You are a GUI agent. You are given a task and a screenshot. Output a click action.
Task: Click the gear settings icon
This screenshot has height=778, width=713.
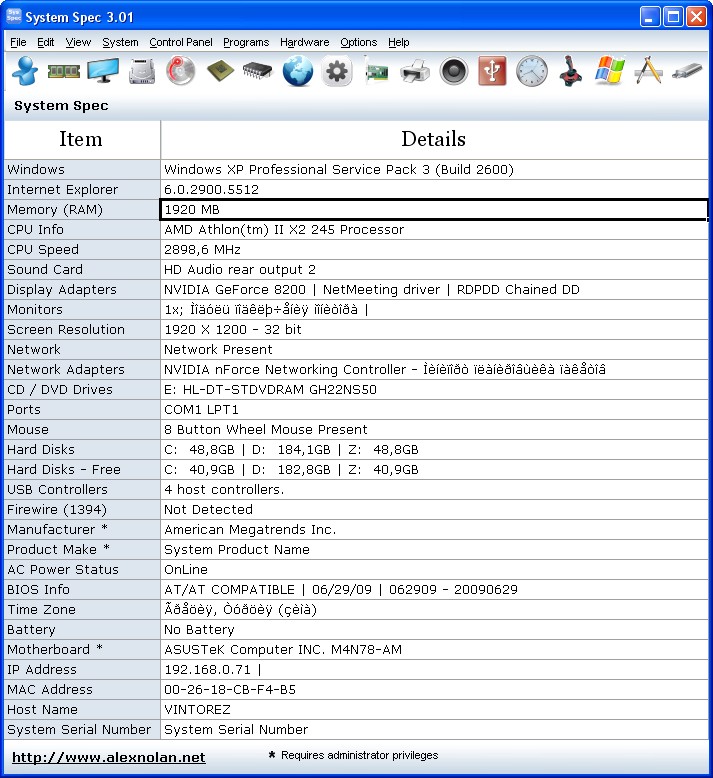(337, 71)
